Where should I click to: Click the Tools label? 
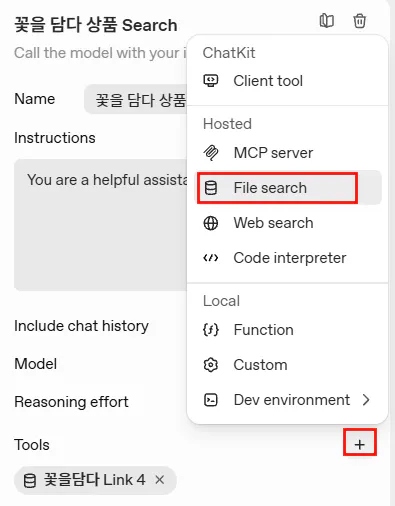[x=32, y=445]
